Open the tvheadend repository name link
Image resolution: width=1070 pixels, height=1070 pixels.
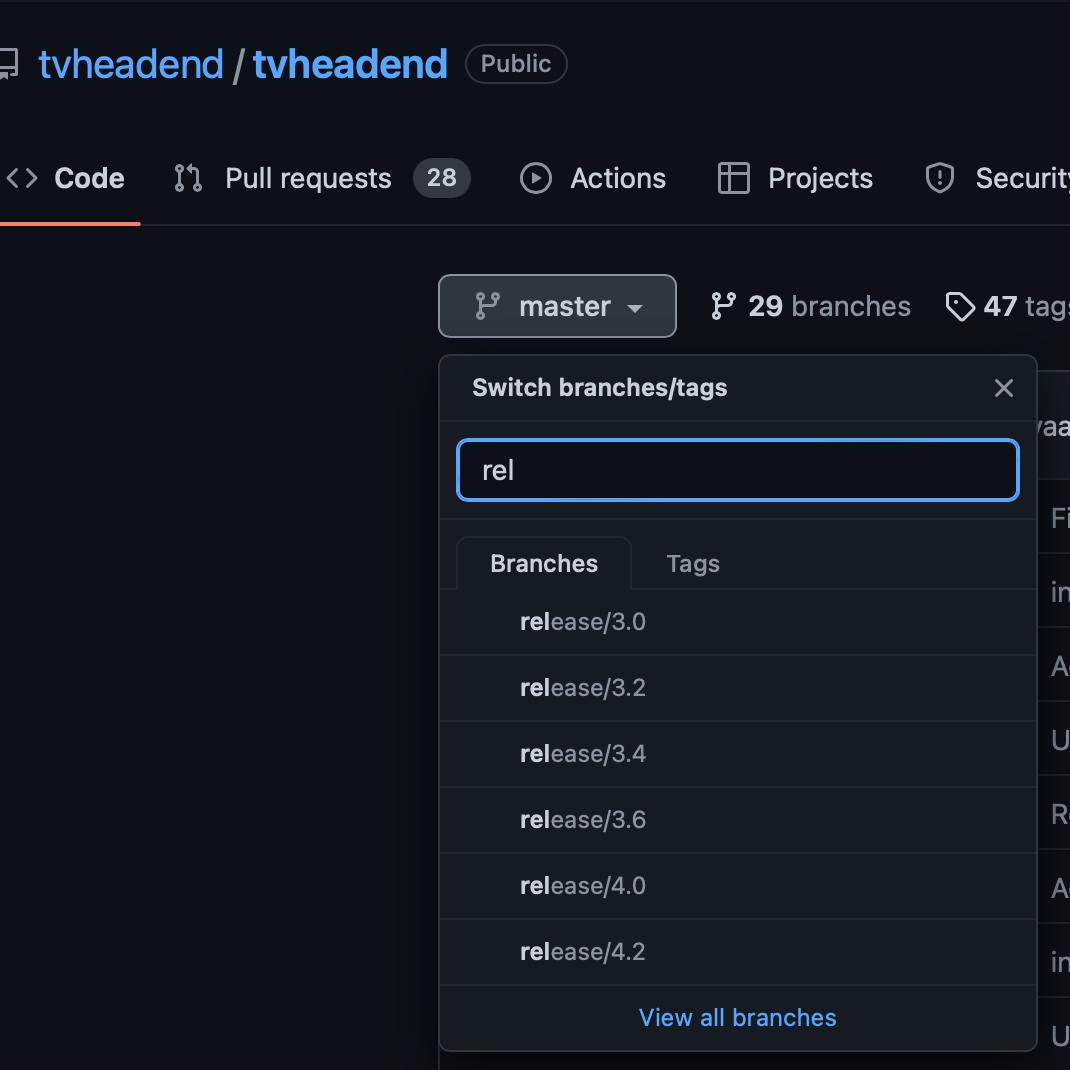pyautogui.click(x=350, y=64)
